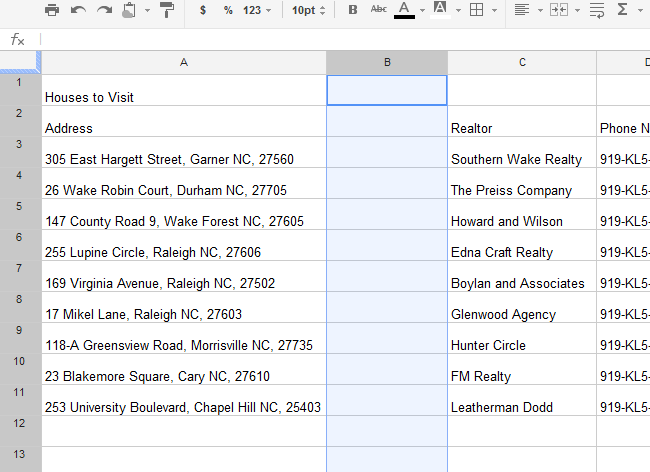This screenshot has width=650, height=472.
Task: Click the Undo arrow icon
Action: (x=78, y=10)
